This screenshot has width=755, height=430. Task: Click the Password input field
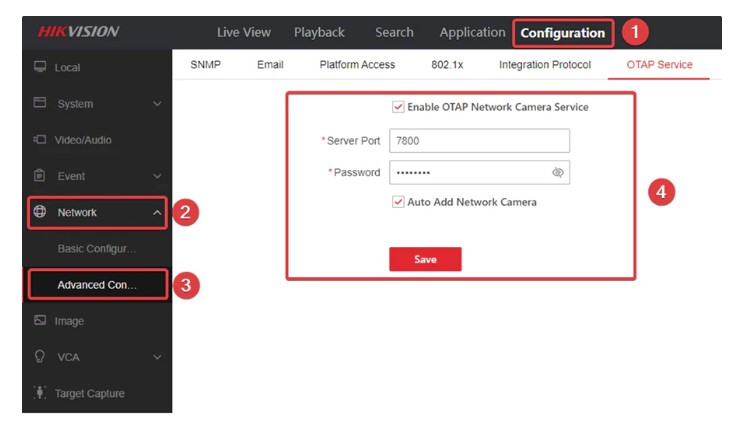(x=480, y=172)
